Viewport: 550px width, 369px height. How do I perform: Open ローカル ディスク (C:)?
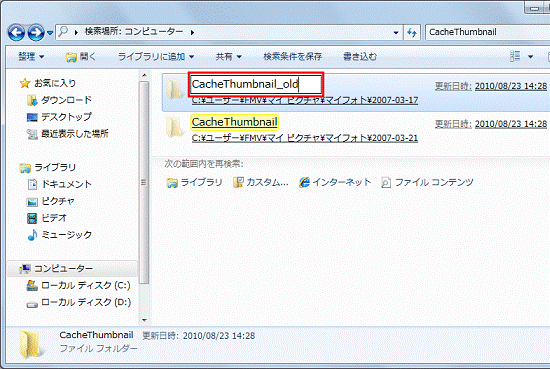tap(86, 286)
